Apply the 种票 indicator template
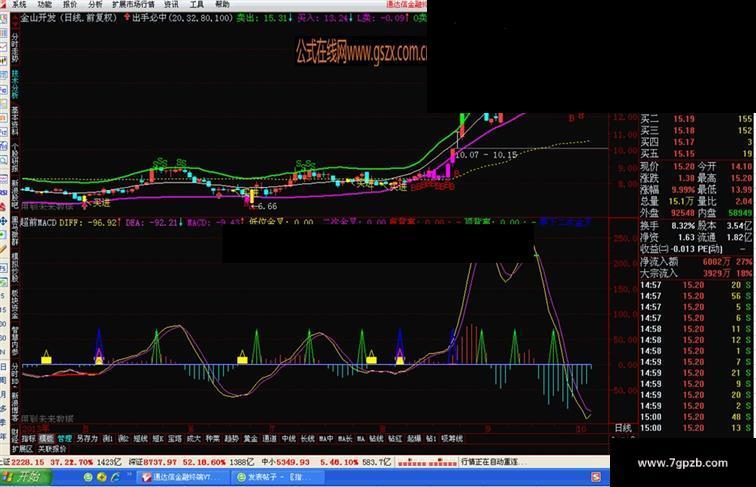The height and width of the screenshot is (487, 756). pos(213,439)
